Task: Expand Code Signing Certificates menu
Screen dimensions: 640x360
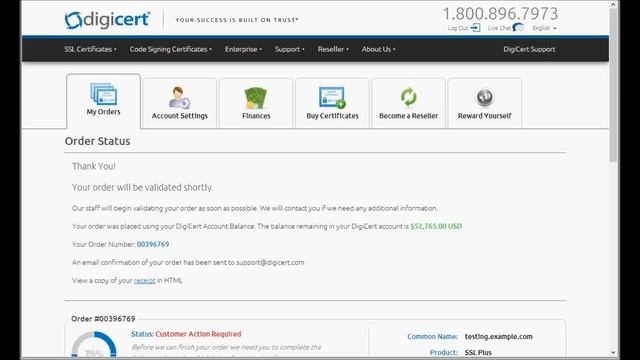Action: coord(171,49)
